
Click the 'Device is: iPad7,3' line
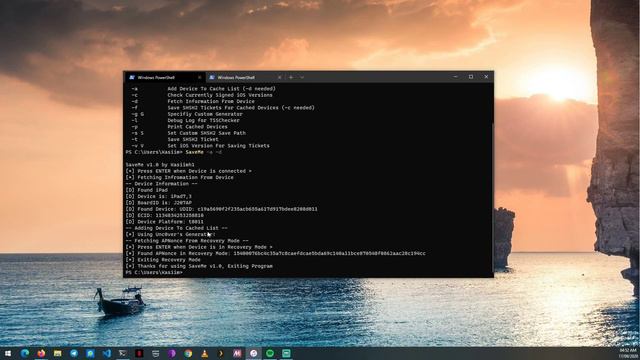coord(158,196)
